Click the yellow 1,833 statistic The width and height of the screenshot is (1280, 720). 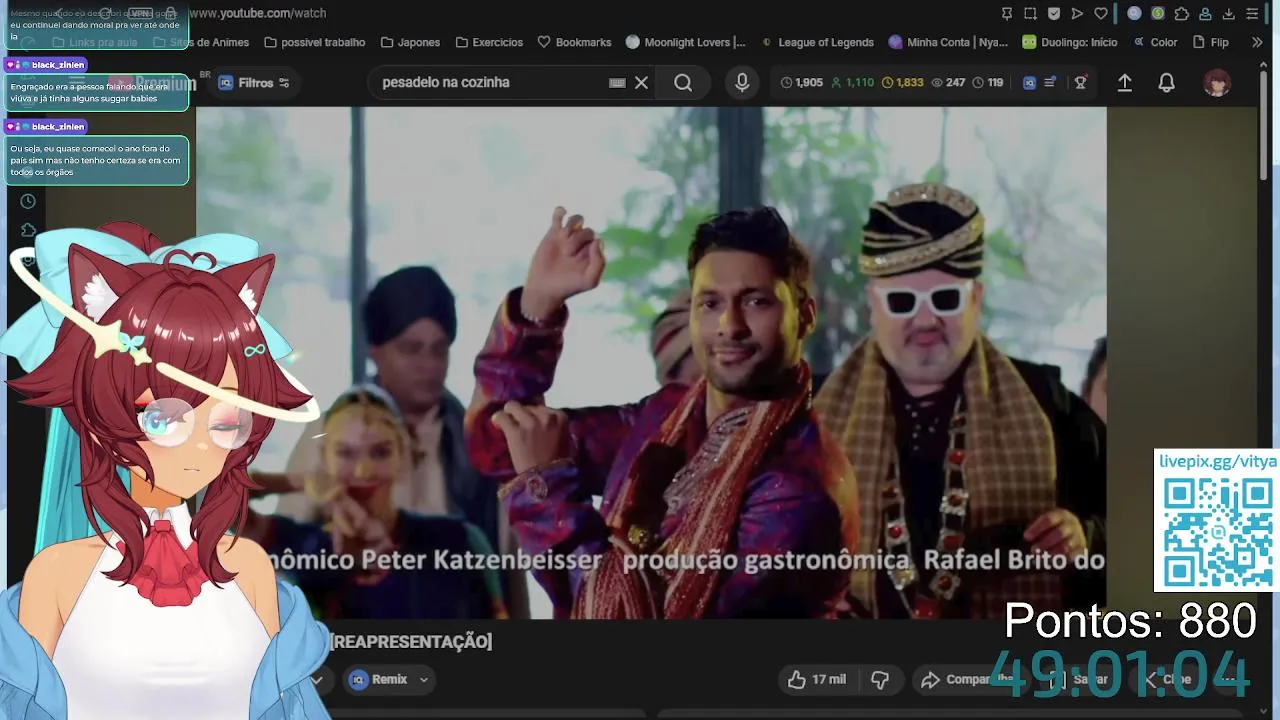point(902,83)
